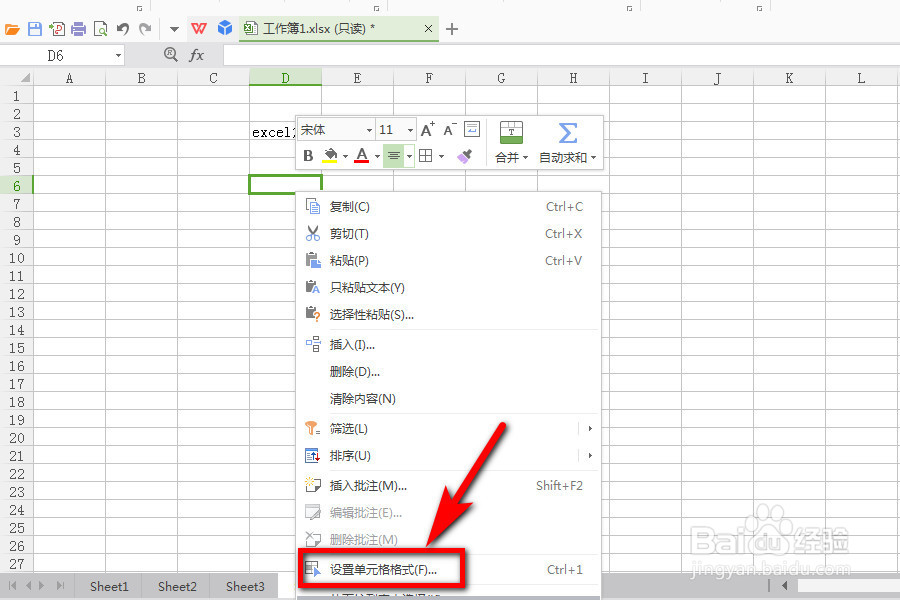Screen dimensions: 900x600
Task: Click the Undo icon
Action: point(122,27)
